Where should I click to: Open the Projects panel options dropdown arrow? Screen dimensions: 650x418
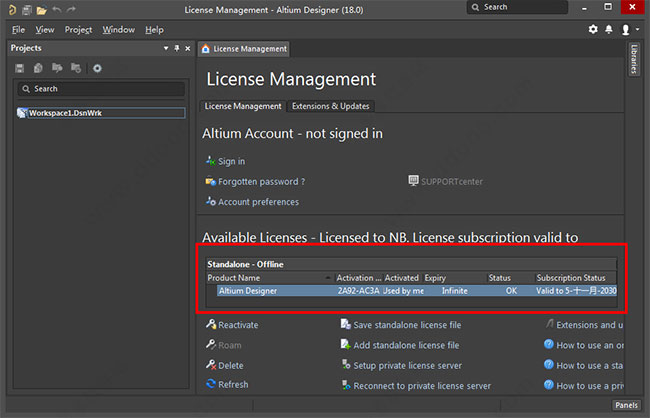[x=165, y=48]
